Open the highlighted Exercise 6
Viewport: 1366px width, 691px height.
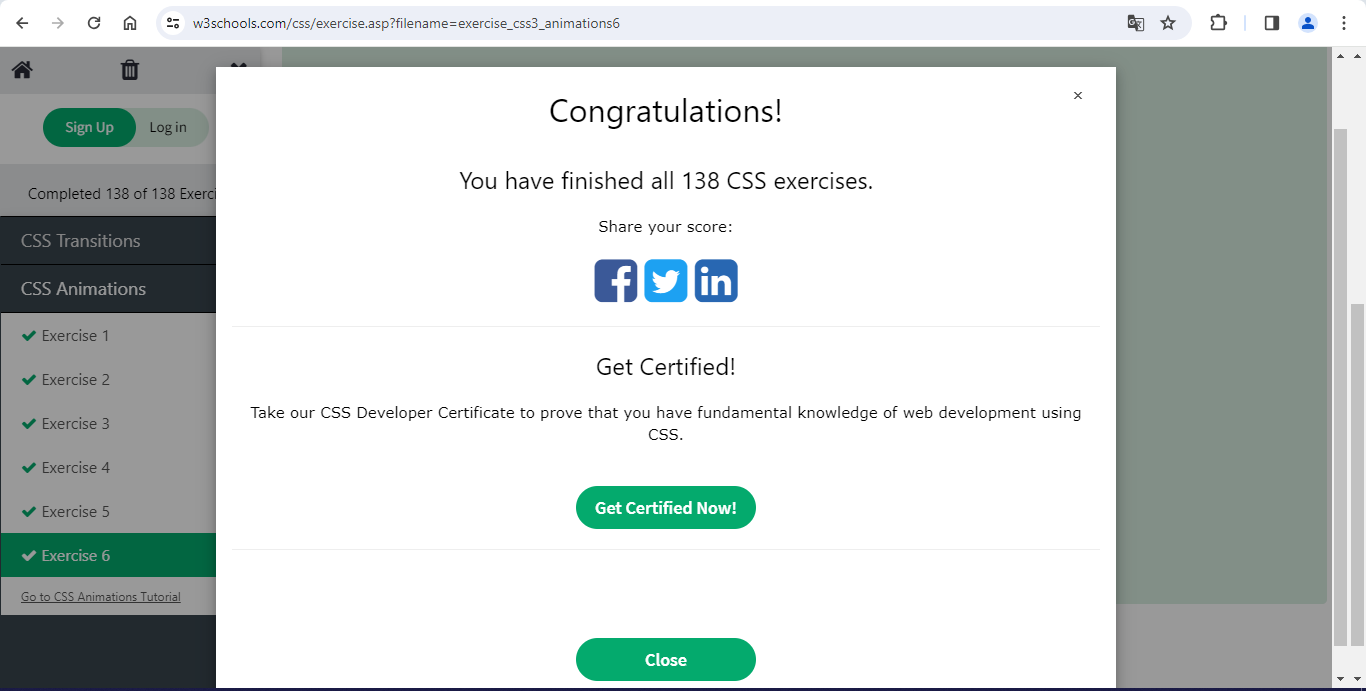click(76, 556)
